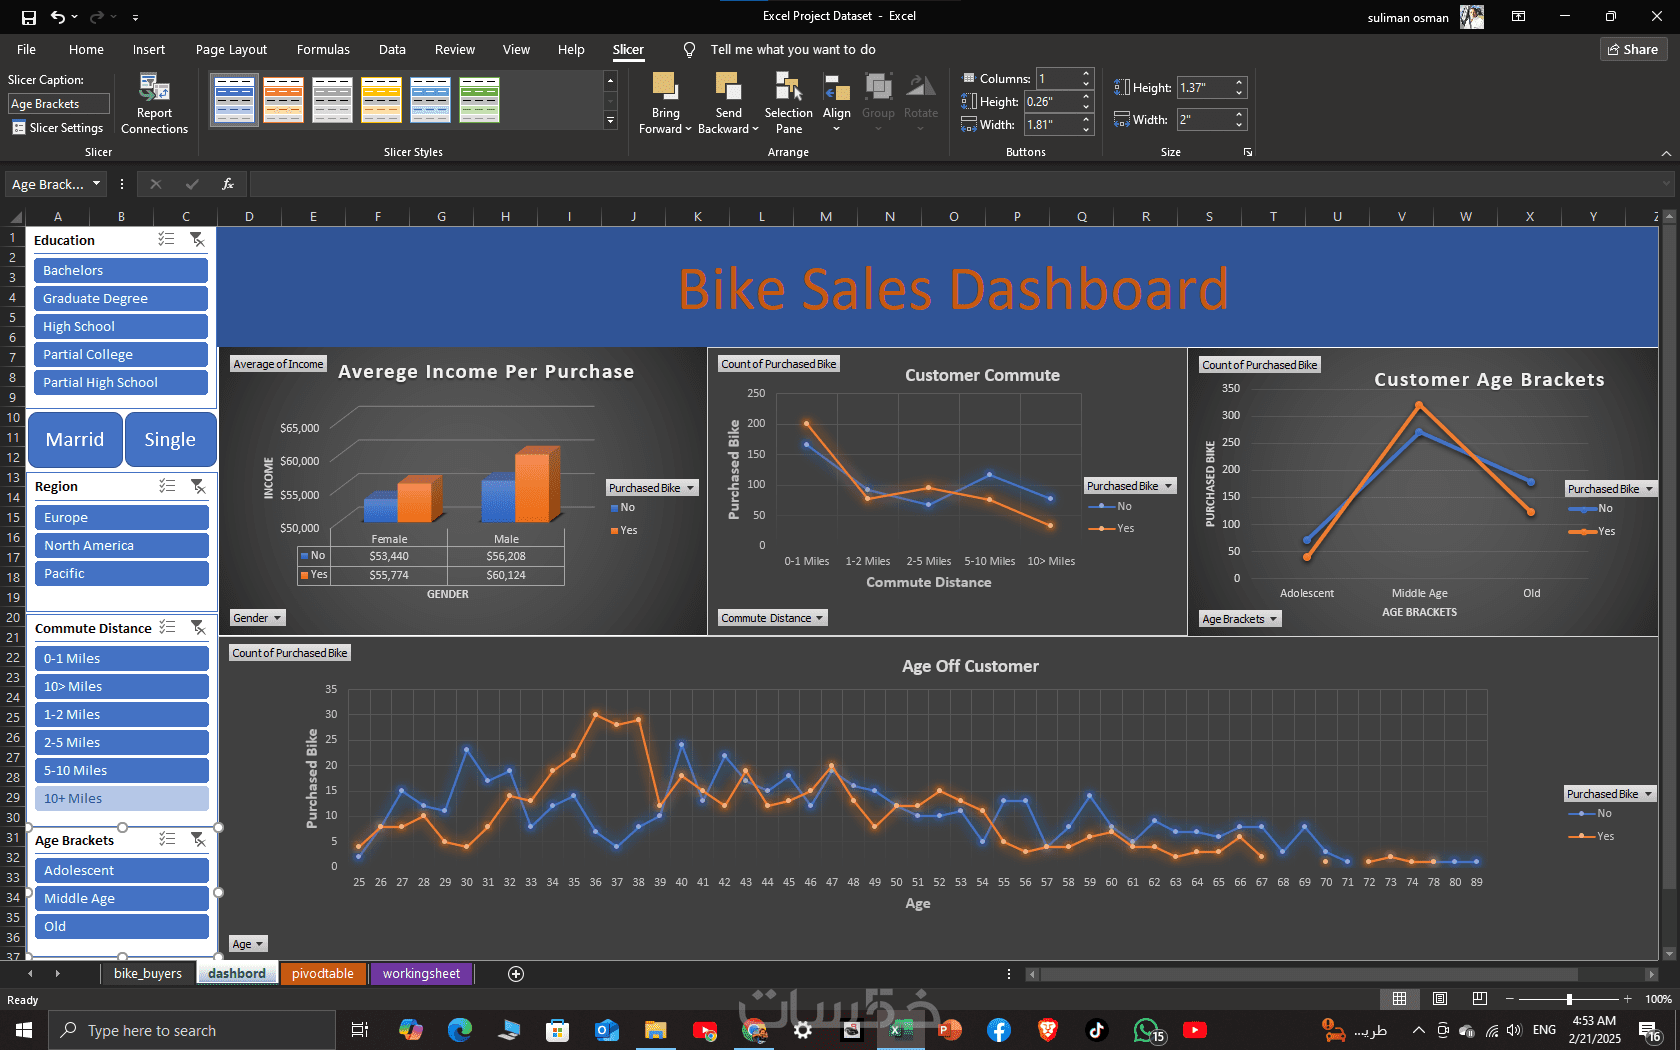The width and height of the screenshot is (1680, 1050).
Task: Click the Slicer Caption input field
Action: coord(59,104)
